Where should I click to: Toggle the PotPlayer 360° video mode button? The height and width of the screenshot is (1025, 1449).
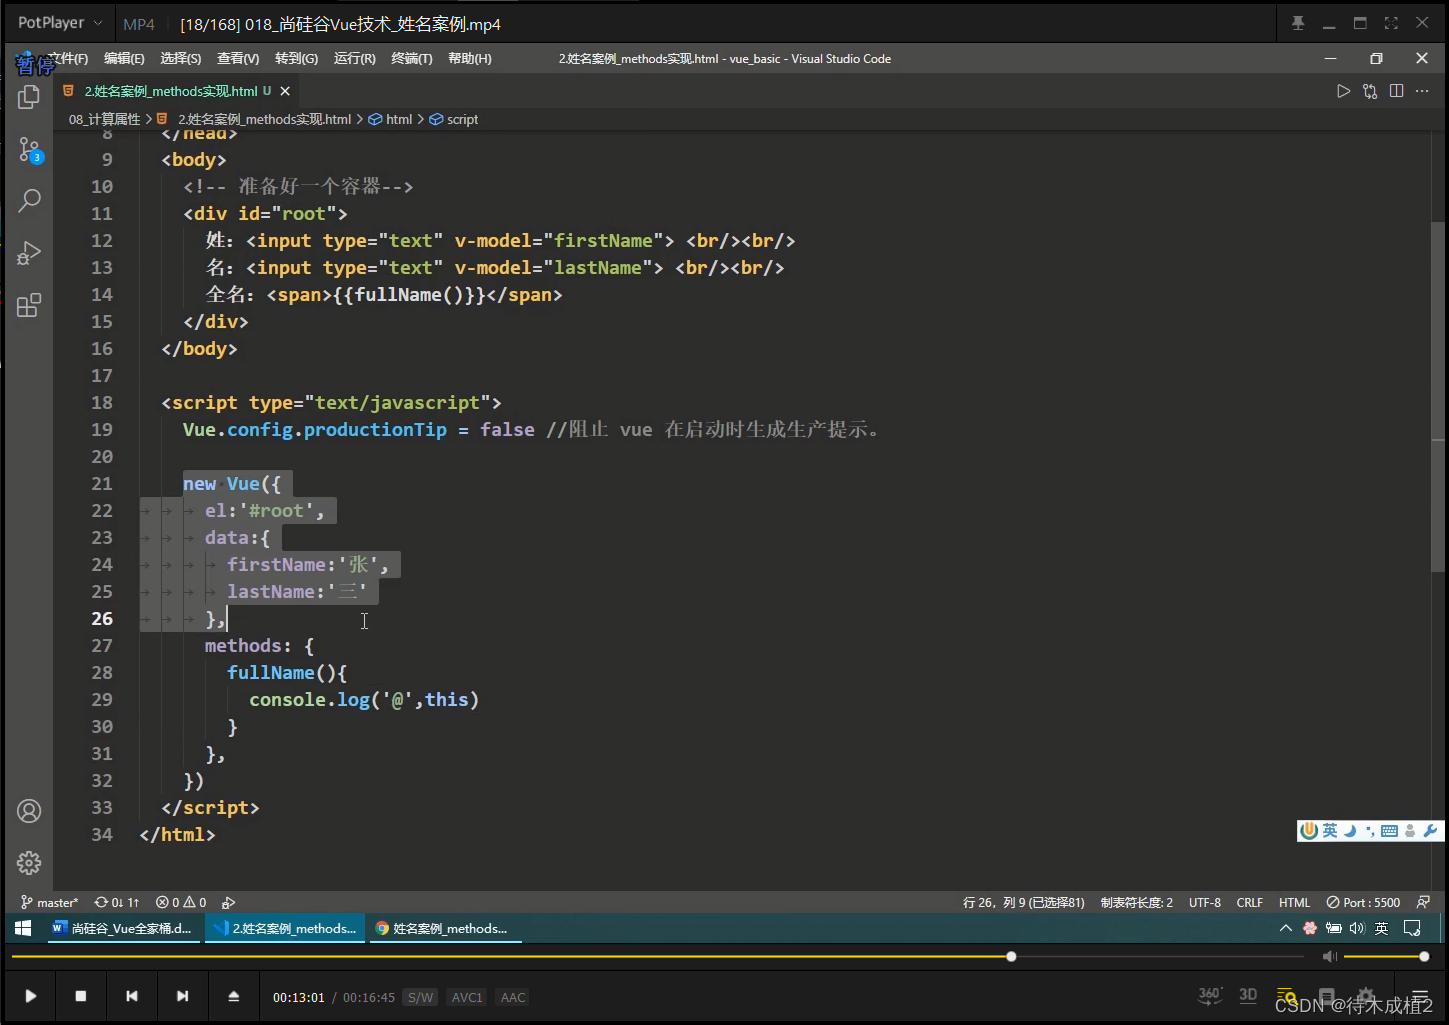pos(1209,995)
